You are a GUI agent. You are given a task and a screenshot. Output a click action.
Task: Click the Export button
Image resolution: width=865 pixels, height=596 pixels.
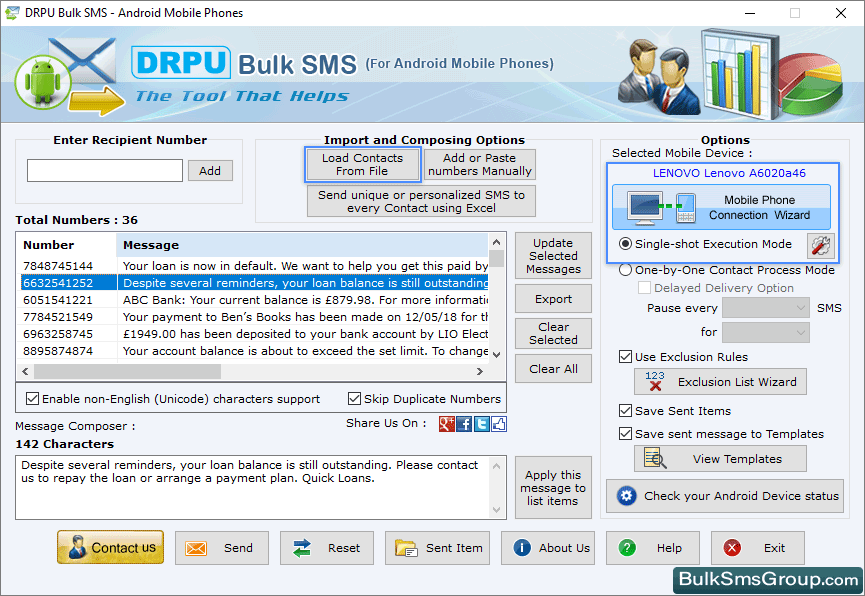(553, 299)
